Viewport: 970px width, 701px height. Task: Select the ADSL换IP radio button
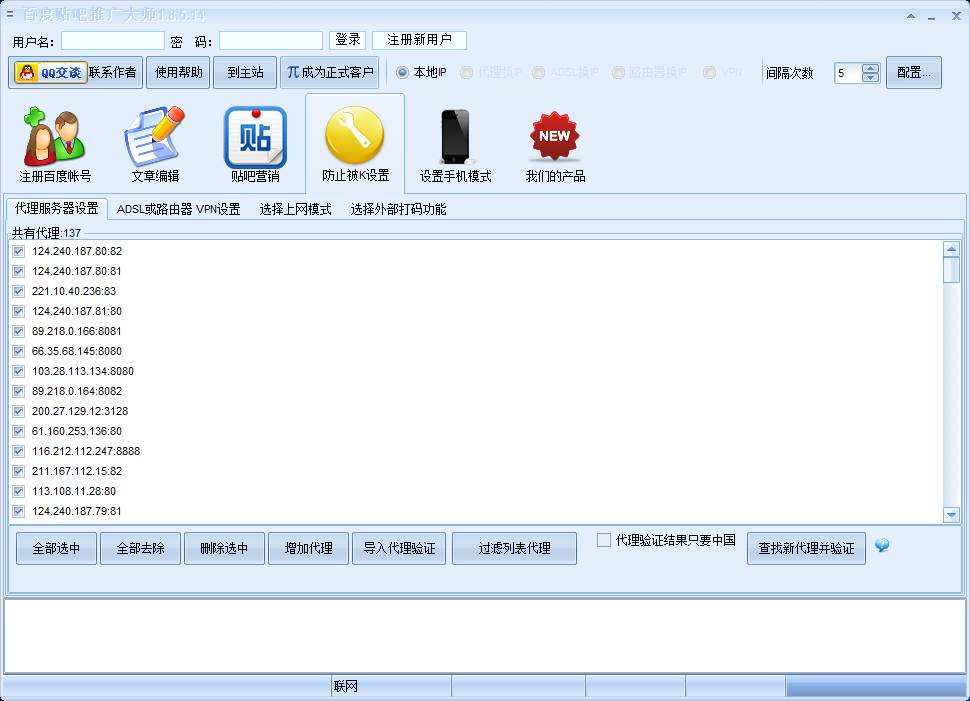pos(539,72)
